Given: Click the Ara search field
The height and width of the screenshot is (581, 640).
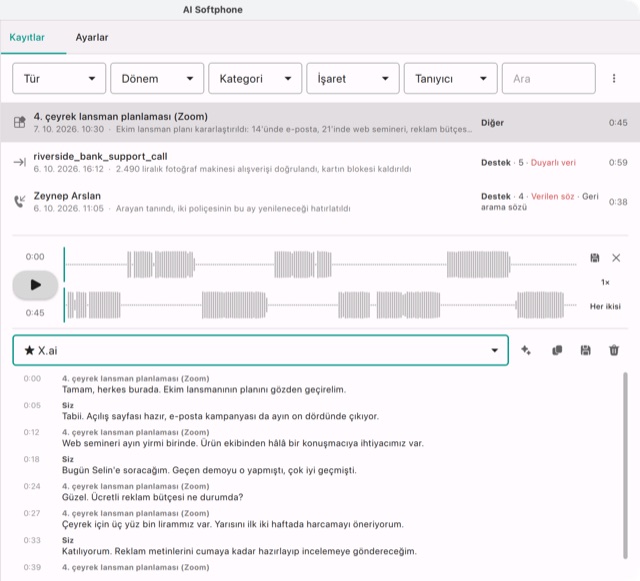Looking at the screenshot, I should (x=549, y=78).
